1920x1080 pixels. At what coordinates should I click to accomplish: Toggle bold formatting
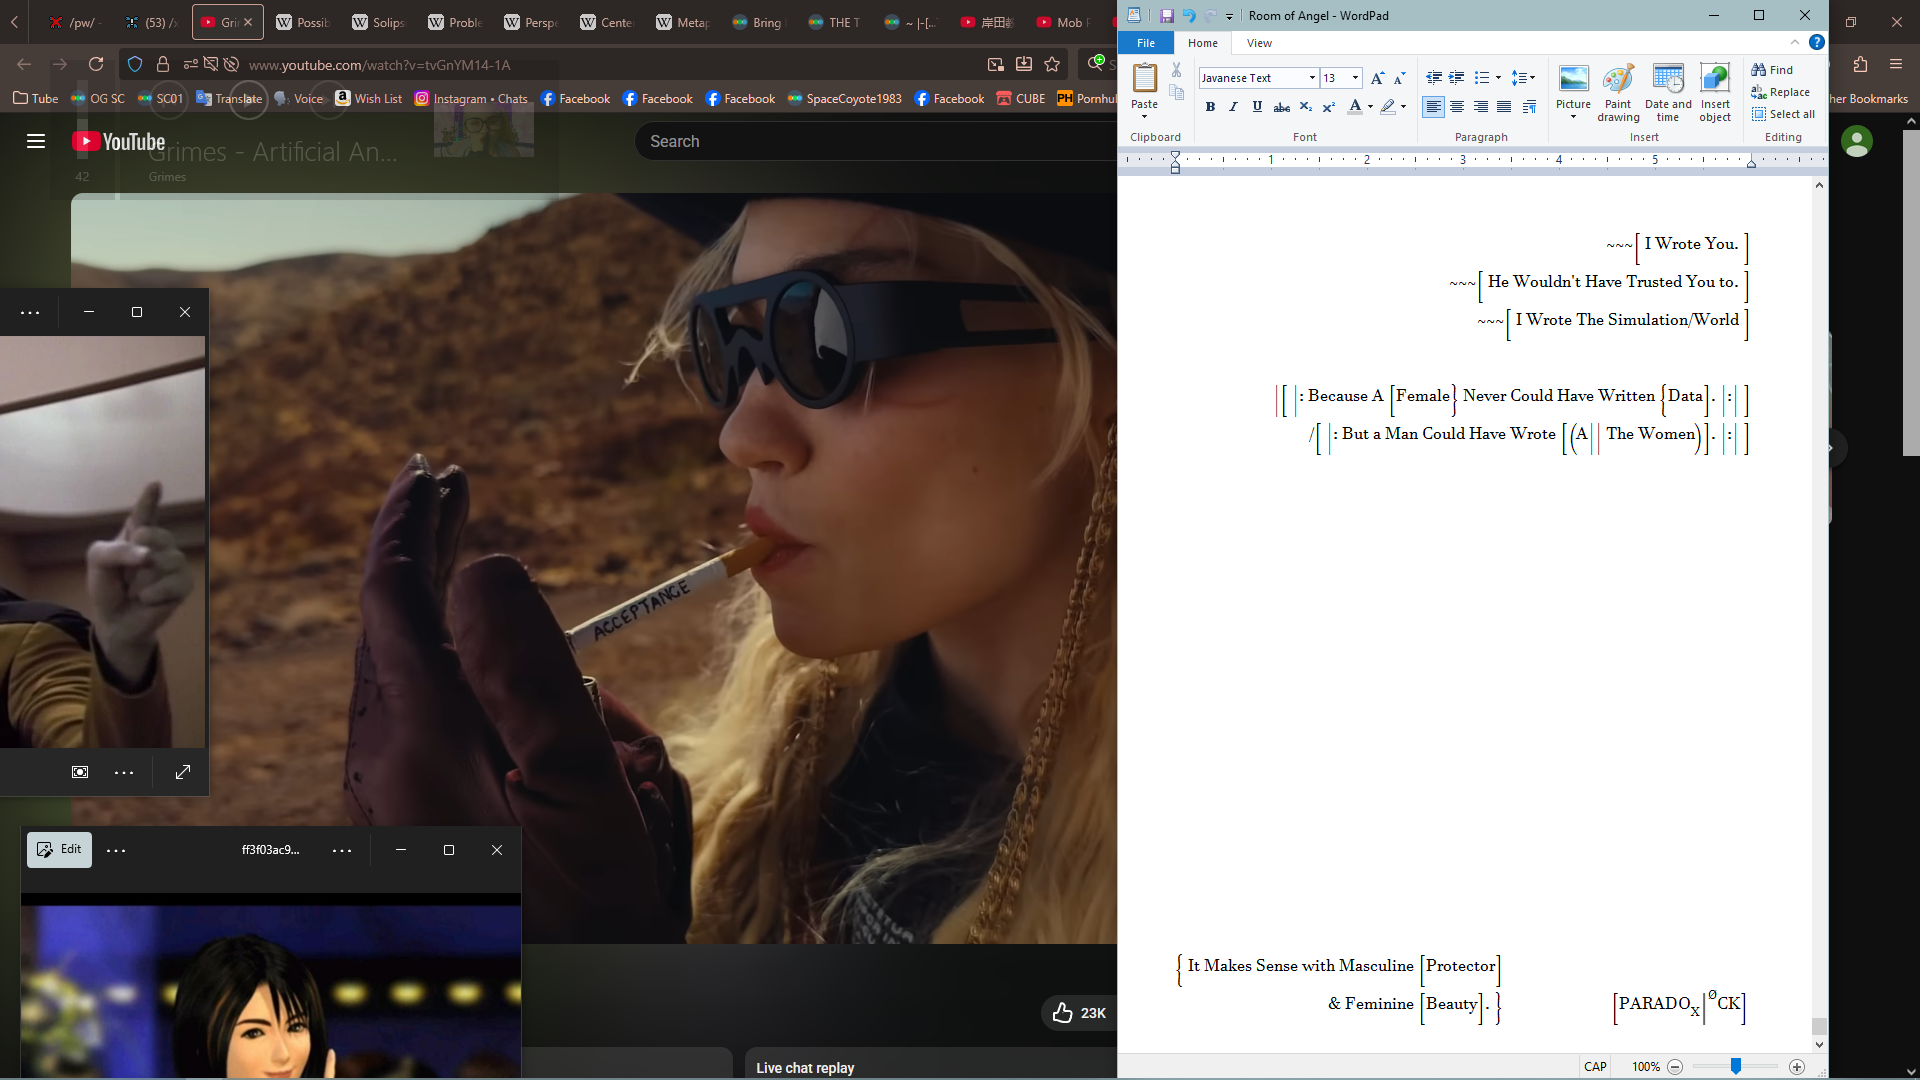coord(1210,107)
